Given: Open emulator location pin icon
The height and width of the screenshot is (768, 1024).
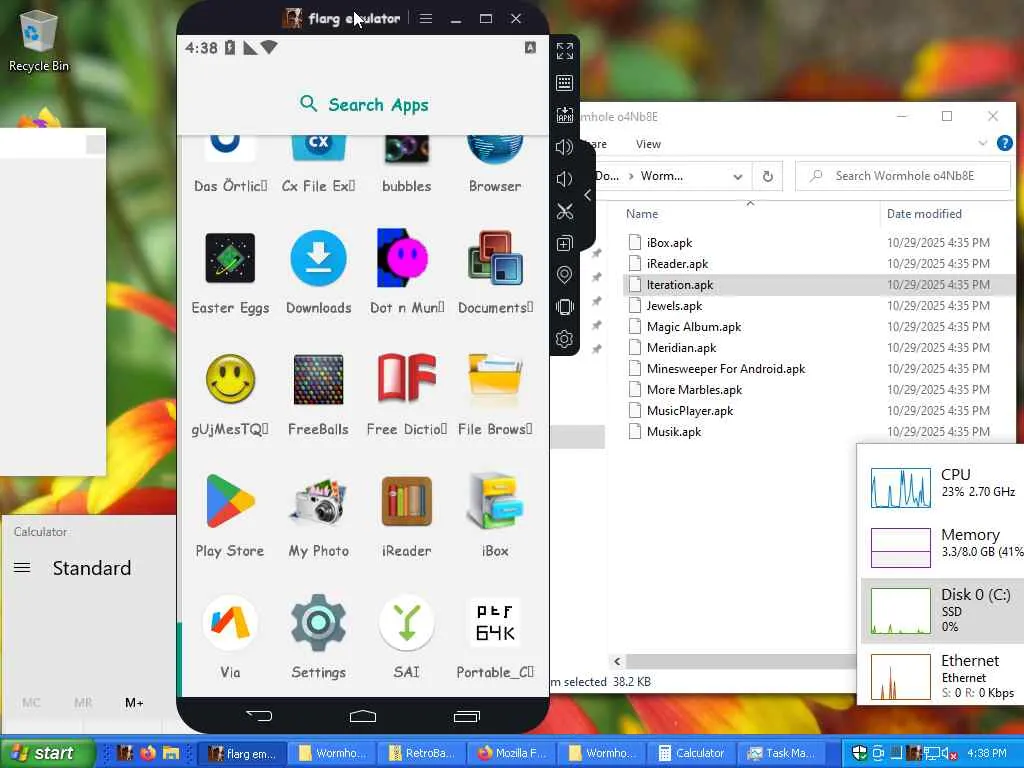Looking at the screenshot, I should tap(565, 275).
